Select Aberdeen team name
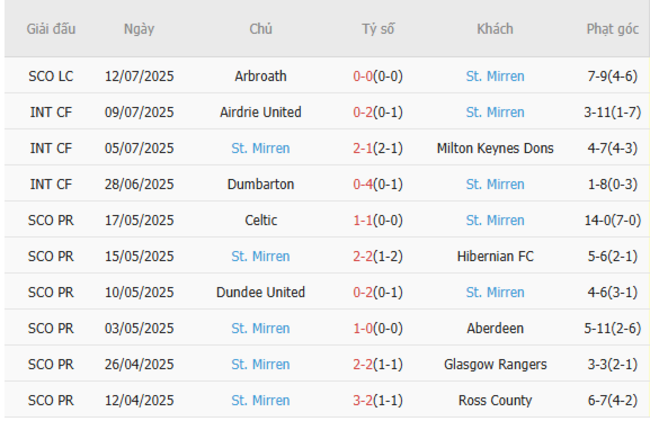This screenshot has height=421, width=650. click(x=495, y=328)
